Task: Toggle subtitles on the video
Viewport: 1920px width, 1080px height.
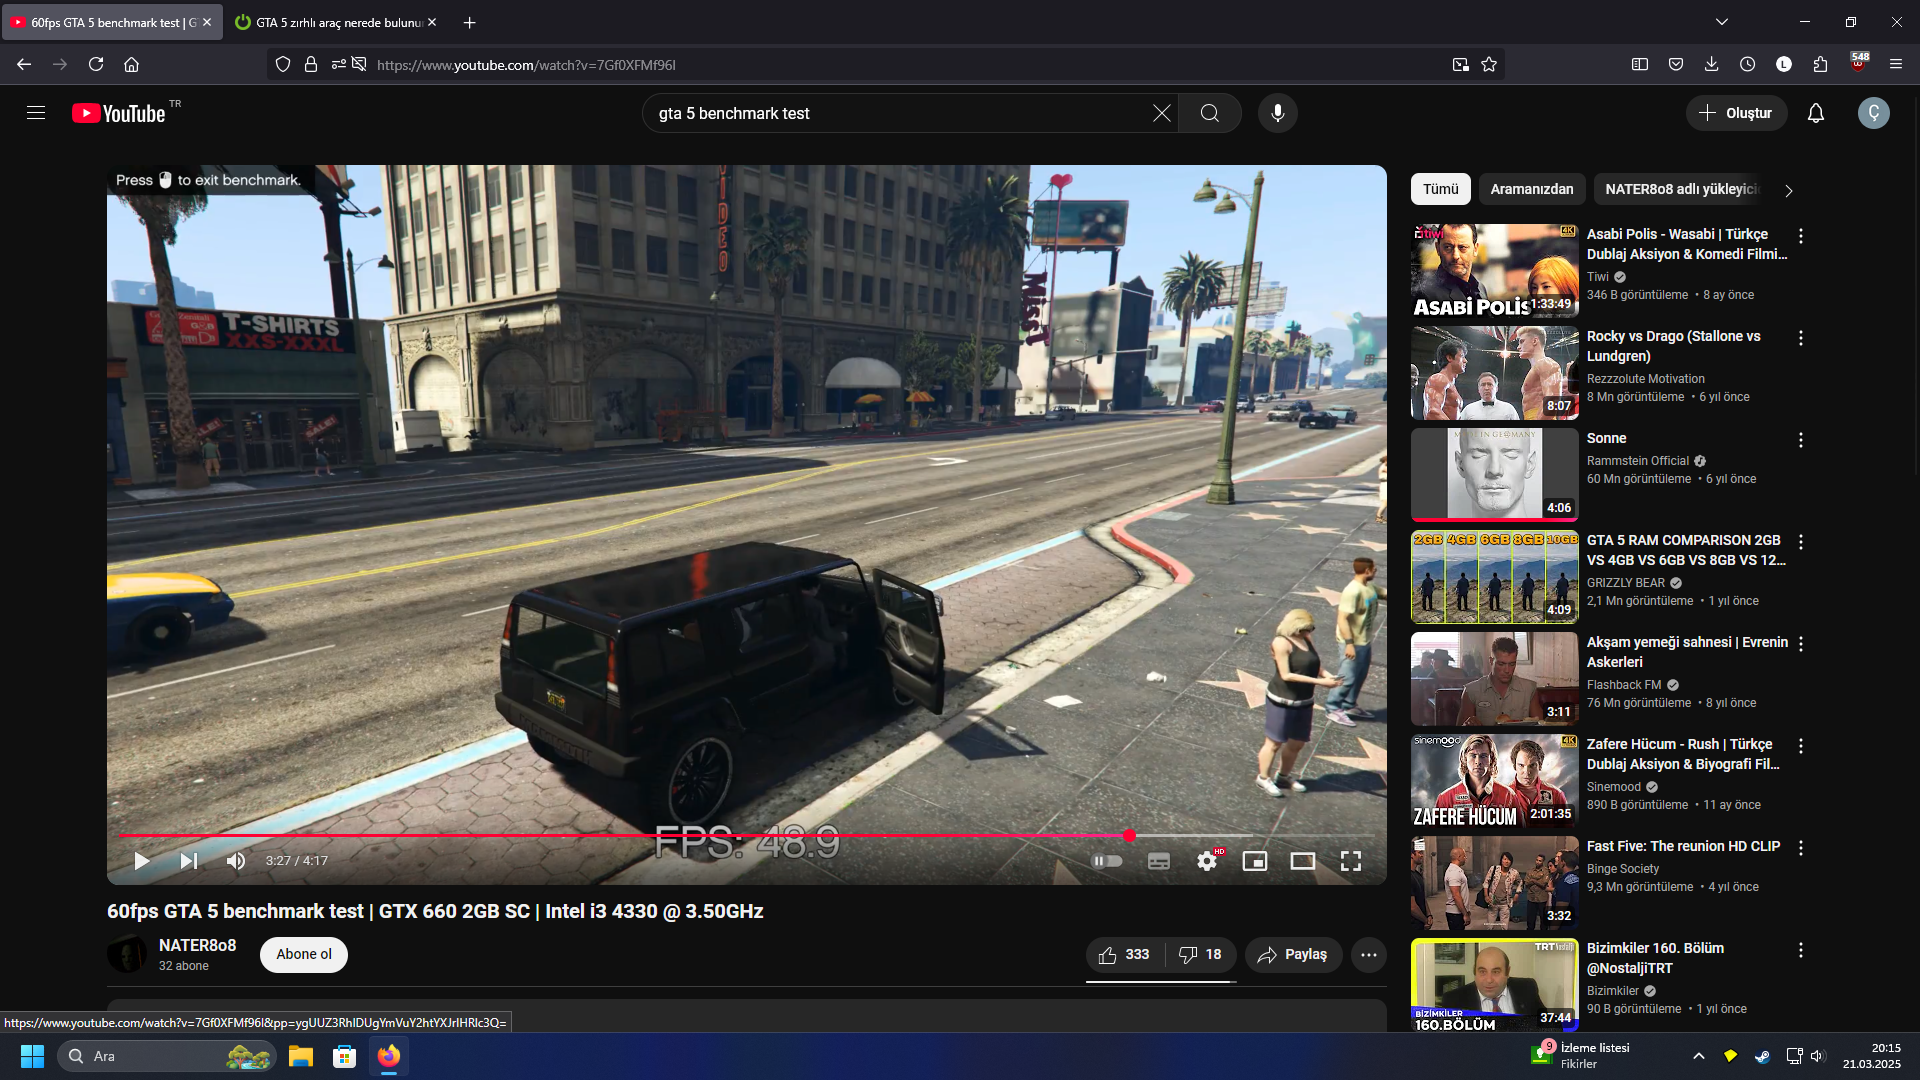Action: tap(1158, 861)
